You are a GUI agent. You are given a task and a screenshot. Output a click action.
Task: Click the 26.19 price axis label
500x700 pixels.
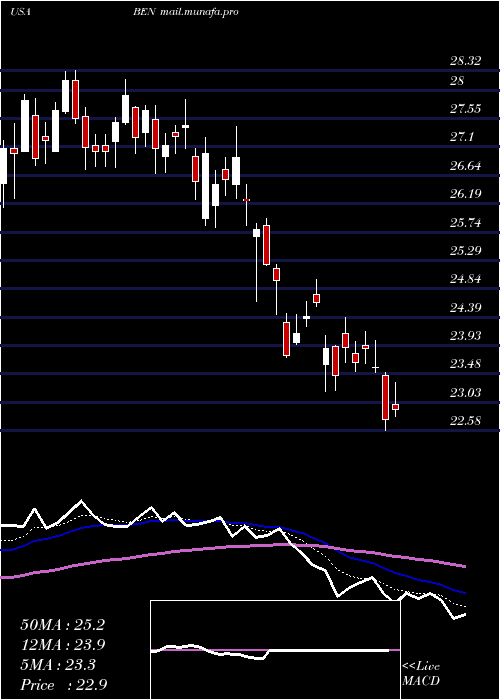point(465,194)
